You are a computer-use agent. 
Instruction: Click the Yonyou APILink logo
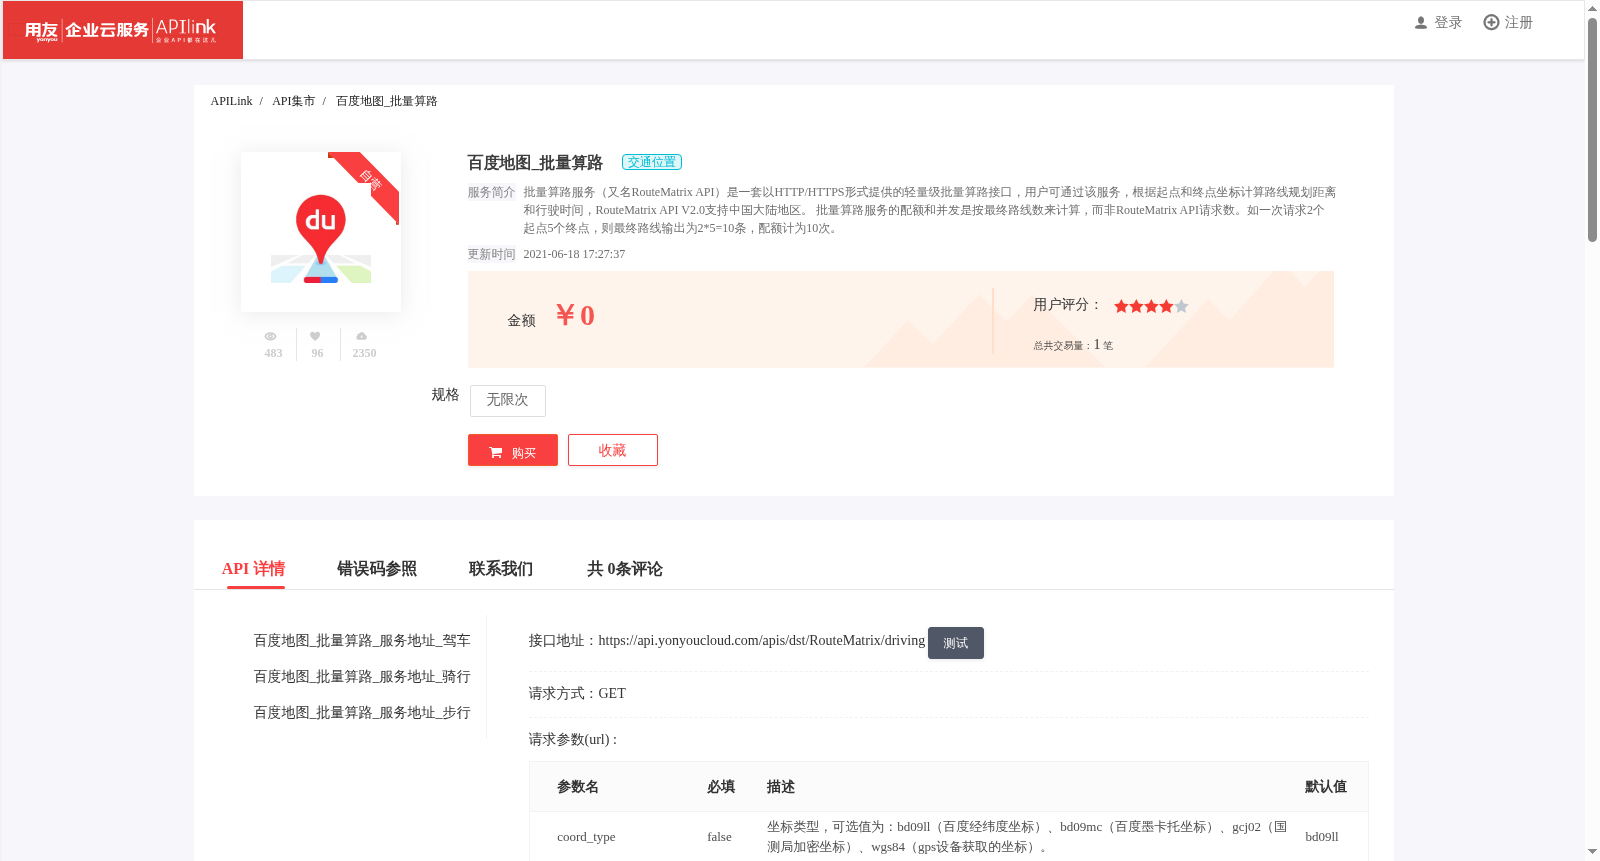pyautogui.click(x=122, y=30)
